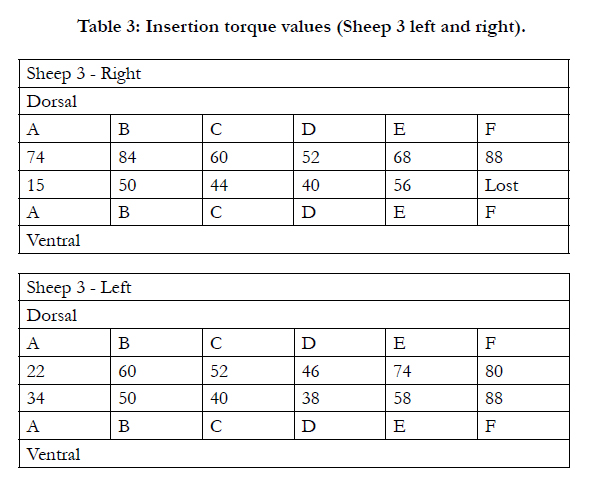
Task: Select the cell with value 46
Action: tap(340, 371)
